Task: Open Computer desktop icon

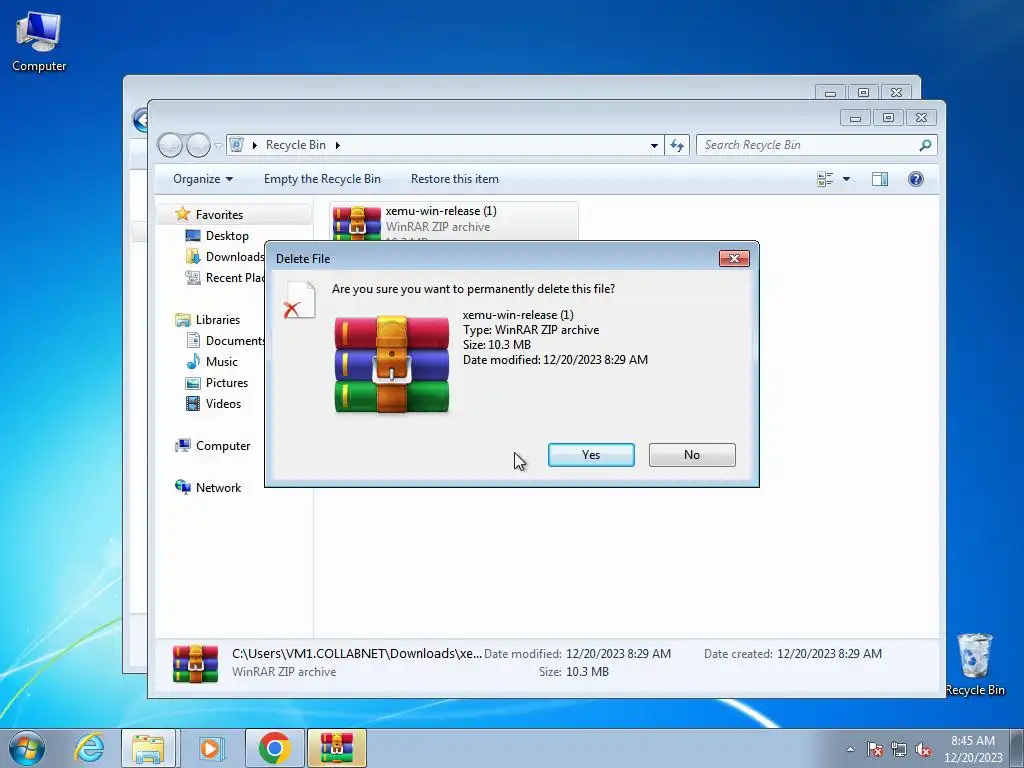Action: [x=39, y=40]
